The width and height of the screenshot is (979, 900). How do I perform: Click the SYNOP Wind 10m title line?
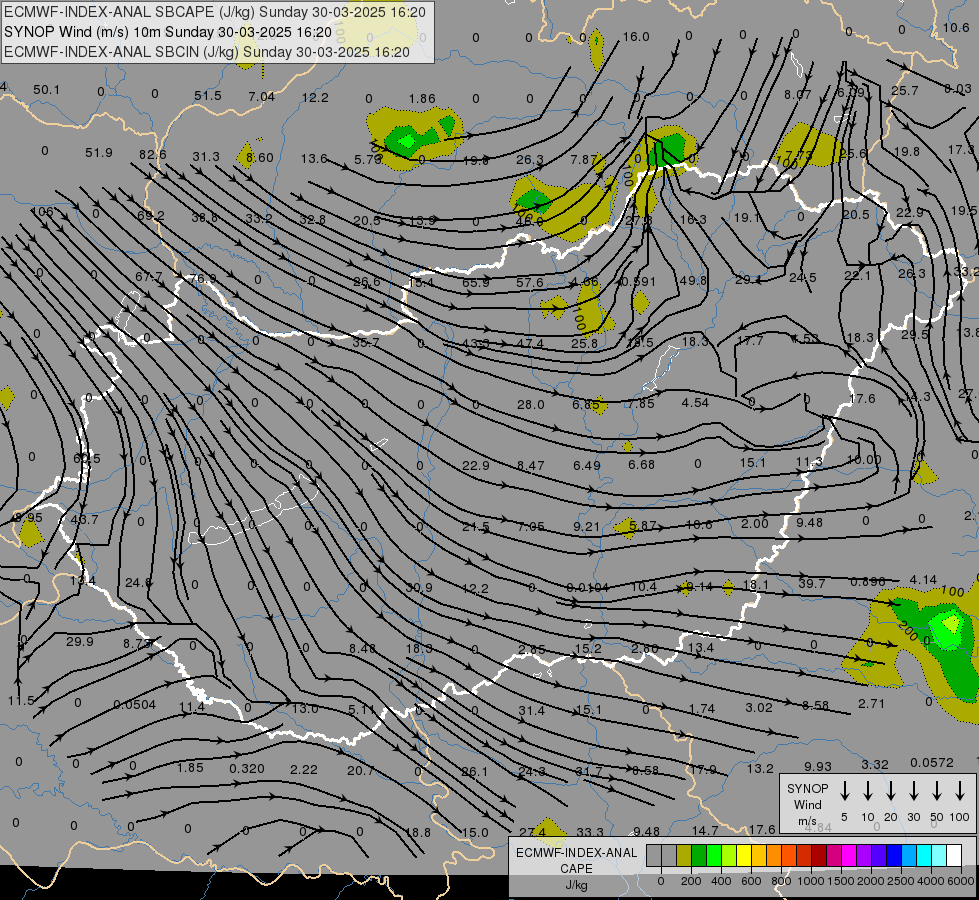(167, 32)
